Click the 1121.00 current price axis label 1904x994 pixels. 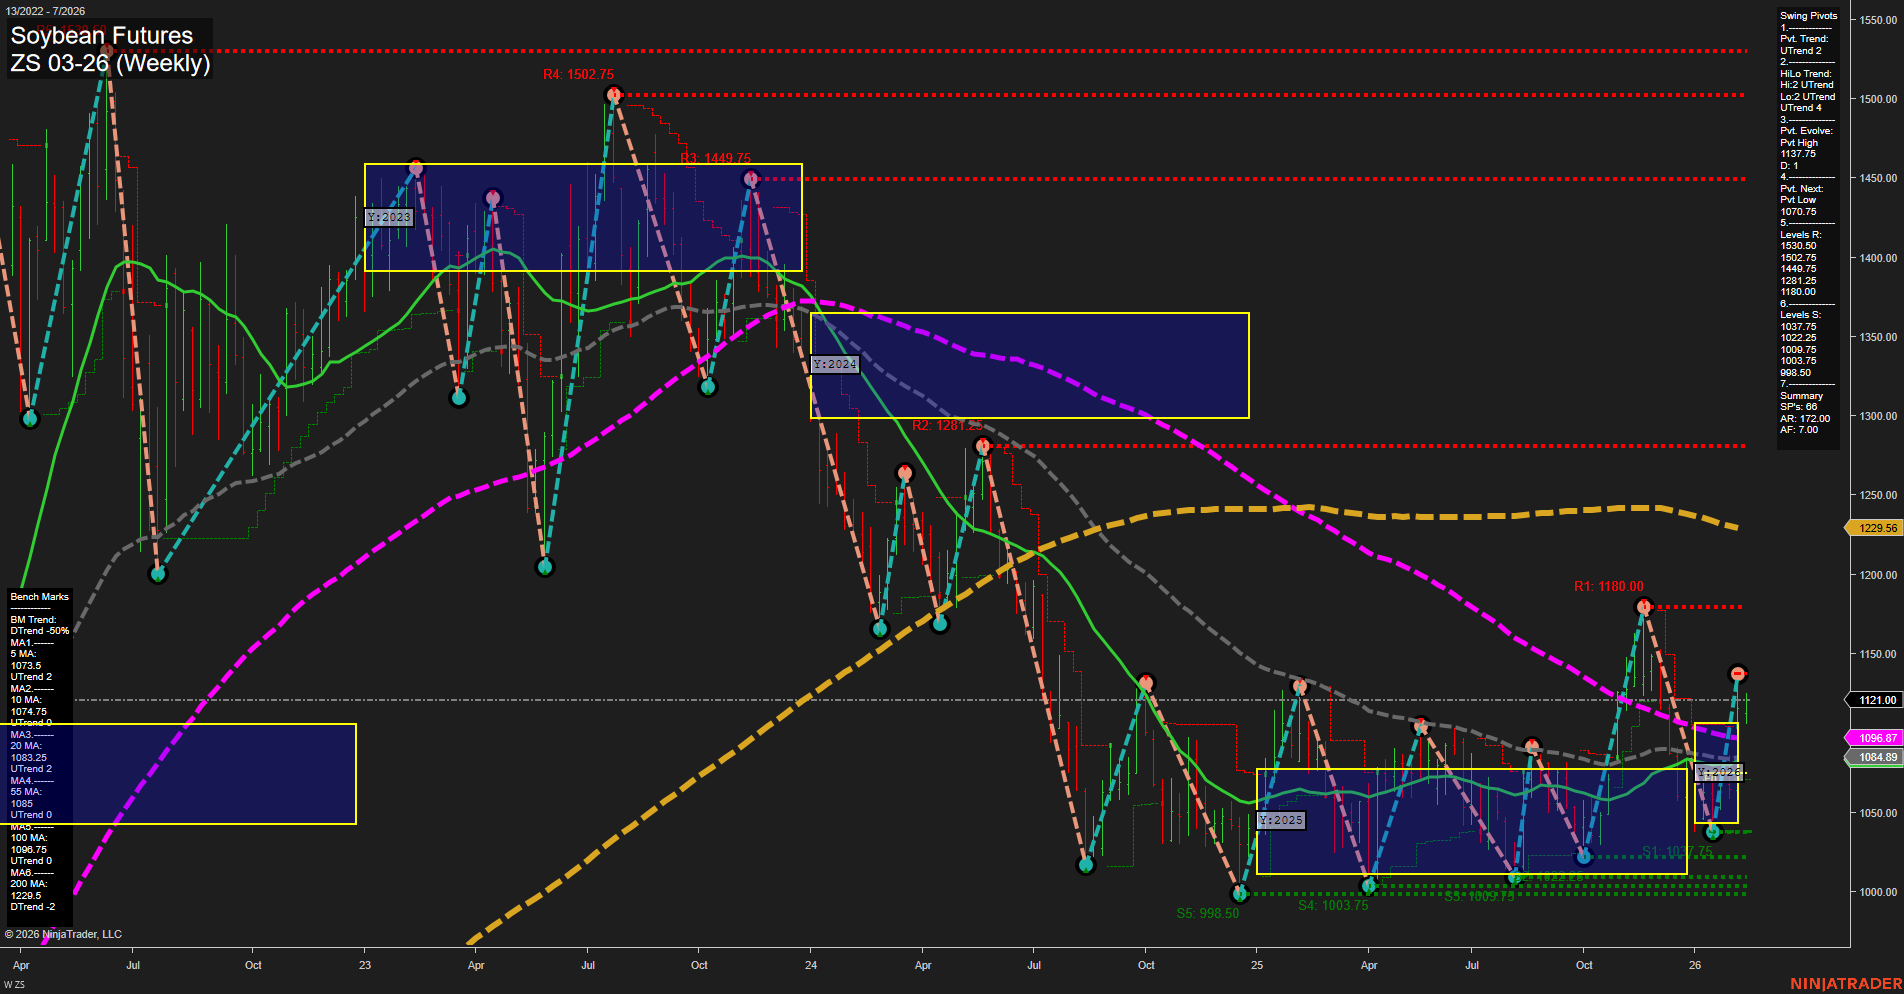tap(1875, 700)
